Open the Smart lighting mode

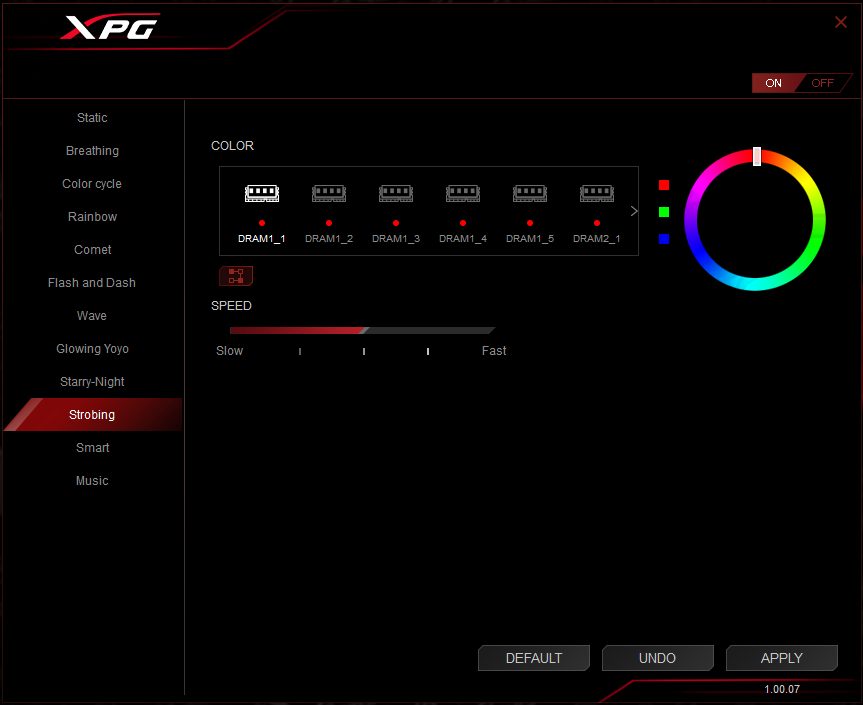92,448
